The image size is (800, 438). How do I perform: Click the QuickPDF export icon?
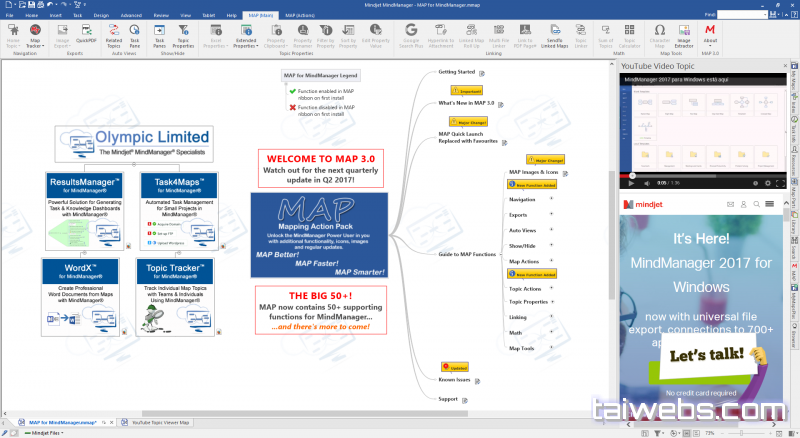pos(85,33)
